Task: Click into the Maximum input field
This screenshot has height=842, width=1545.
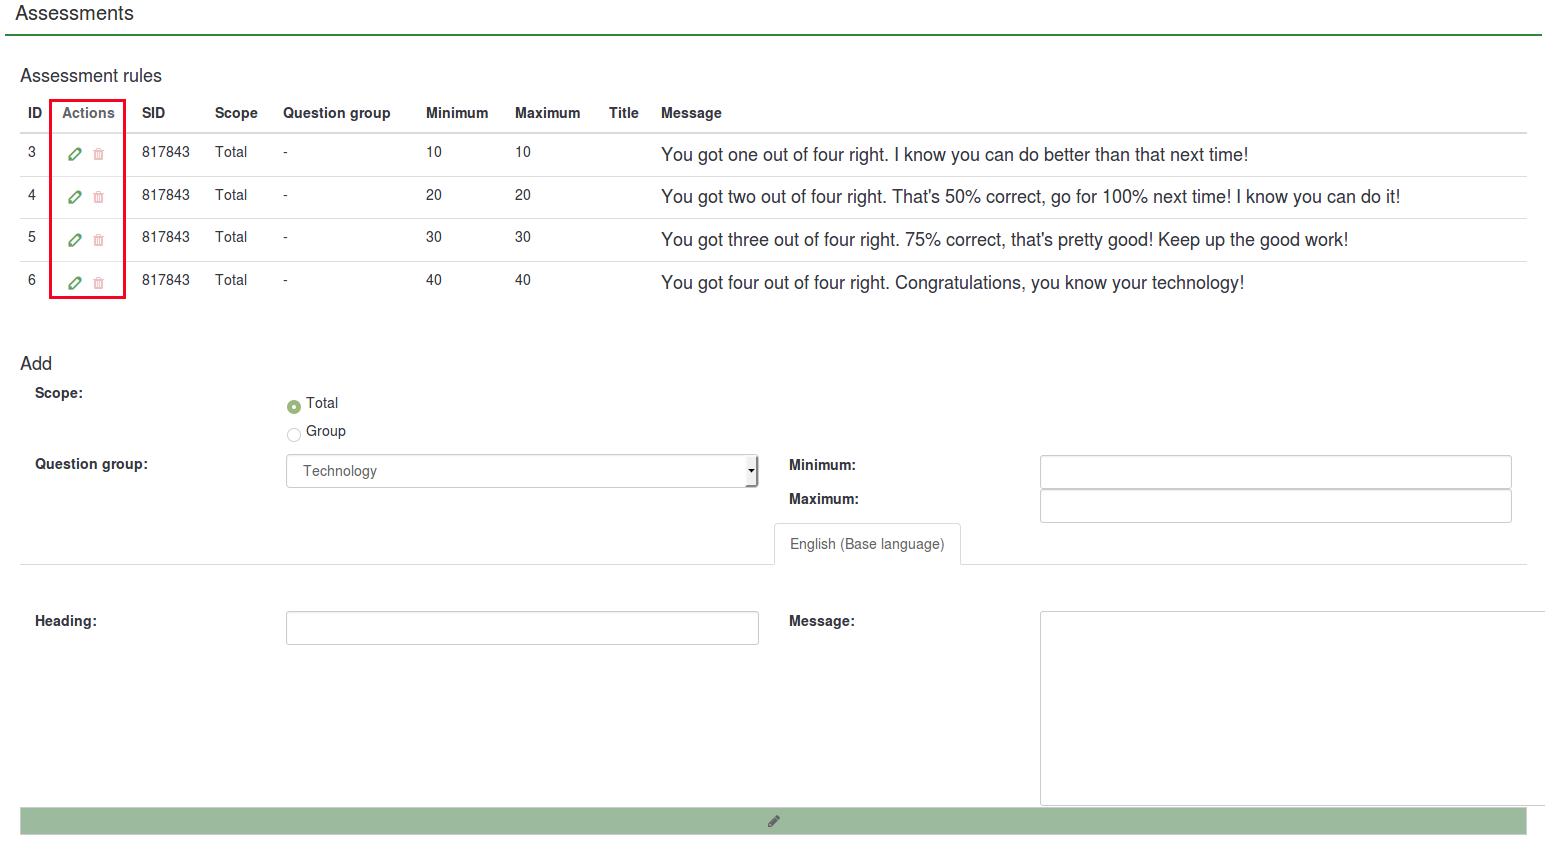Action: click(1275, 506)
